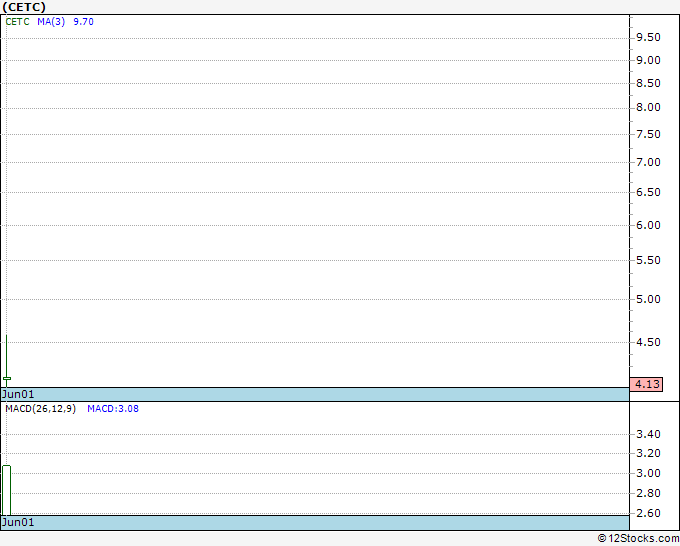Click the MA value 9.70
680x546 pixels.
point(83,22)
